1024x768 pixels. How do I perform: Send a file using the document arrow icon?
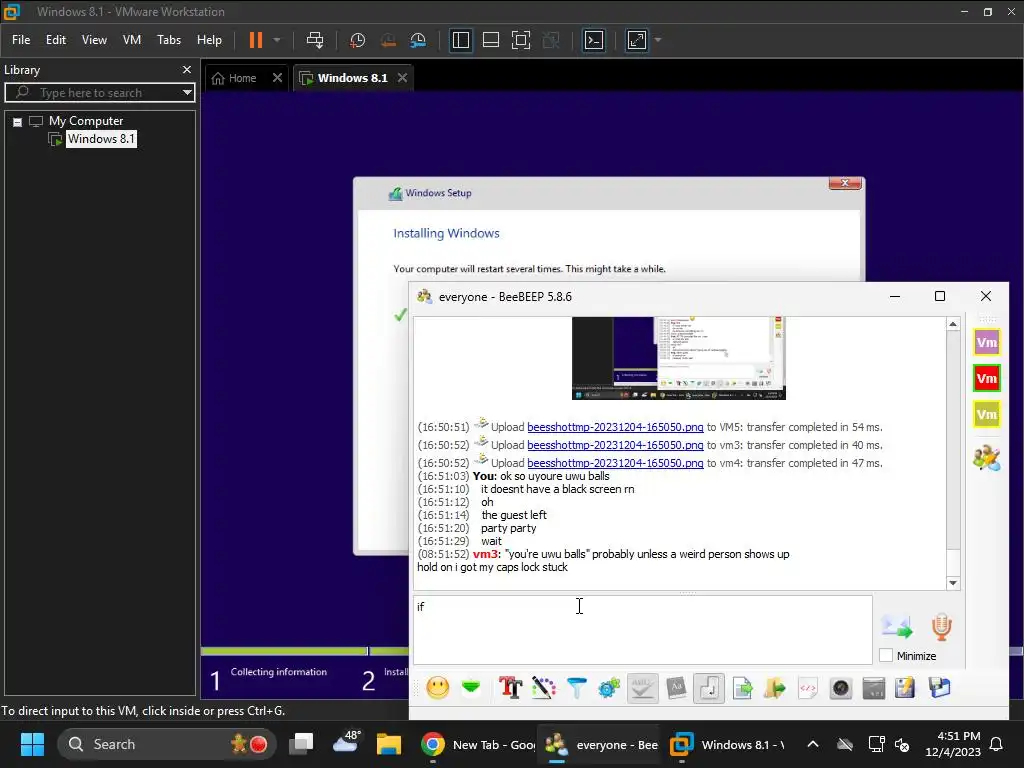click(x=742, y=688)
